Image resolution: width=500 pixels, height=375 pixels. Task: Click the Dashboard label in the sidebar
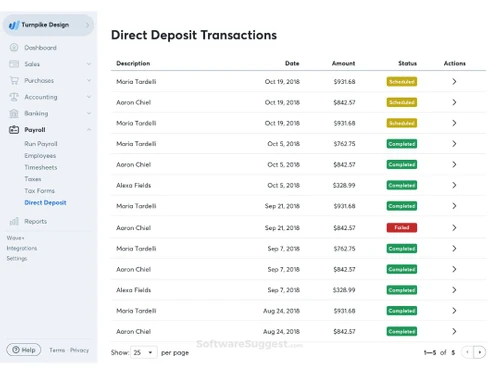pyautogui.click(x=40, y=48)
